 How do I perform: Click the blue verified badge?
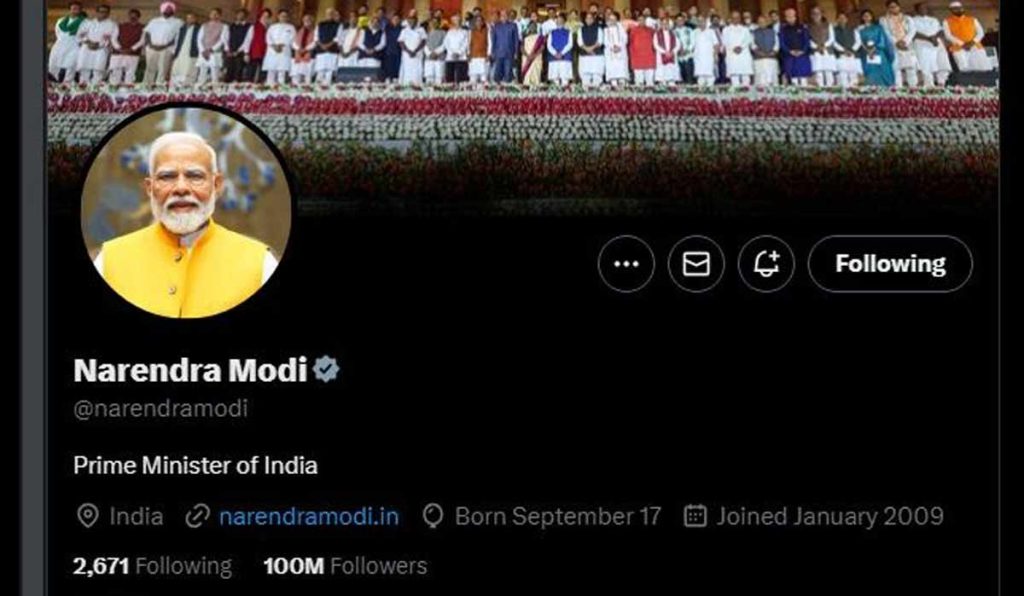[x=326, y=368]
